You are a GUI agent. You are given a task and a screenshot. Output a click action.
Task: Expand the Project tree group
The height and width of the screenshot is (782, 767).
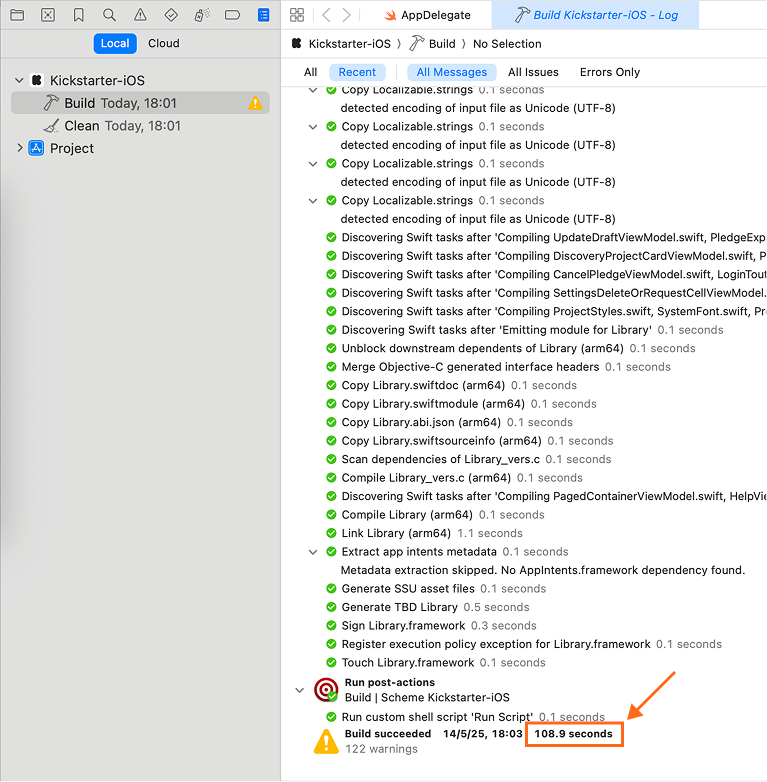click(x=19, y=148)
